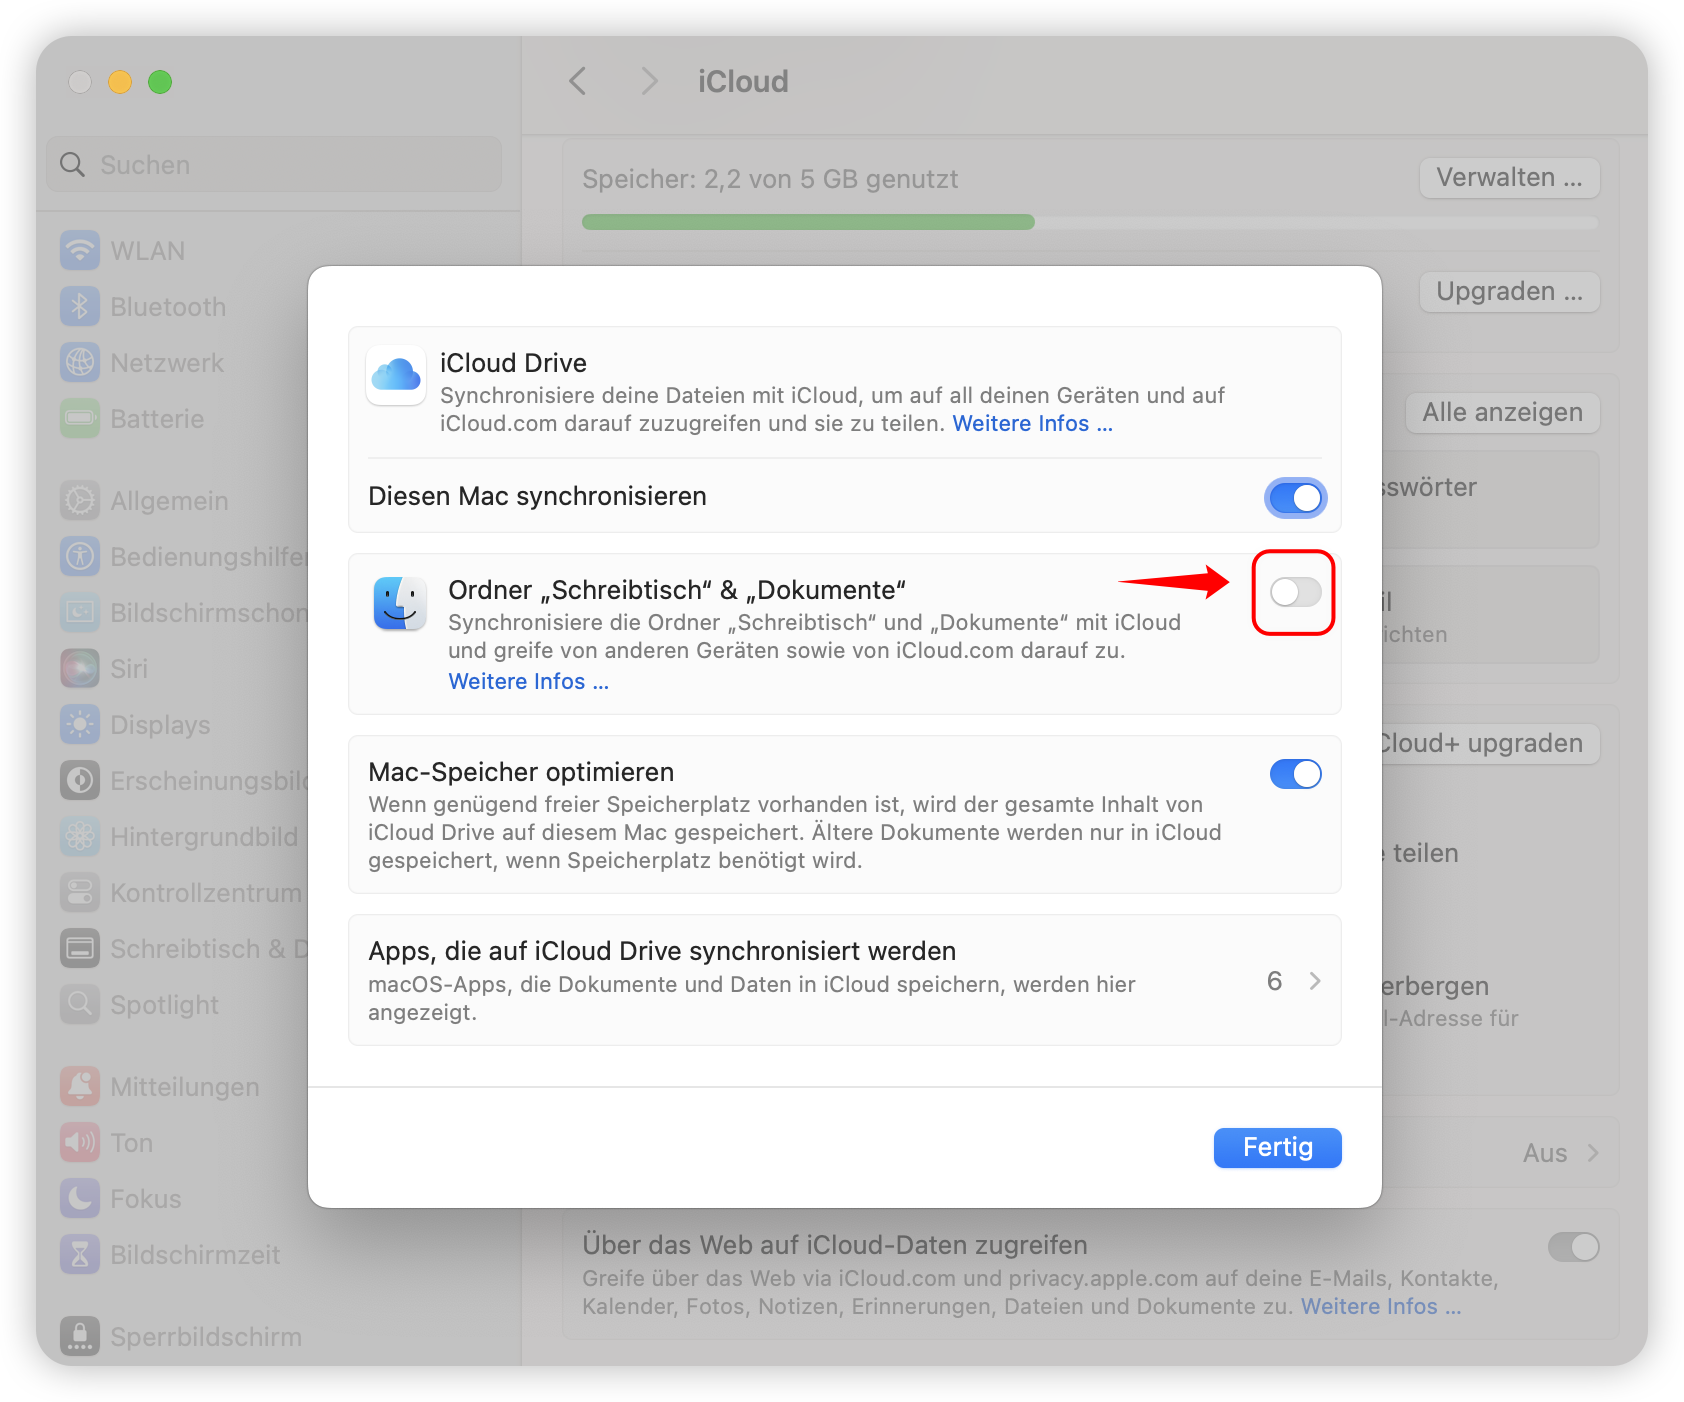Click the Netzwerk globe icon
Viewport: 1684px width, 1402px height.
(x=80, y=362)
